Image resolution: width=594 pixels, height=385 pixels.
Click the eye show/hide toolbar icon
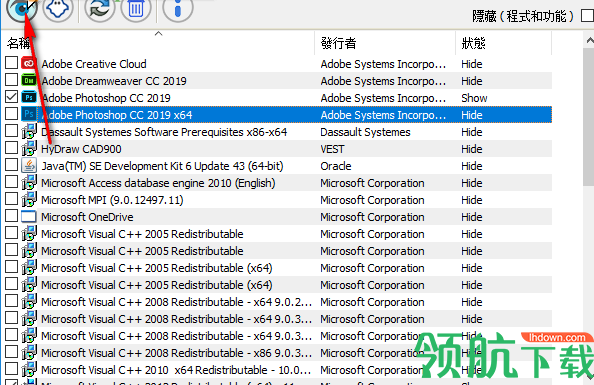coord(22,8)
